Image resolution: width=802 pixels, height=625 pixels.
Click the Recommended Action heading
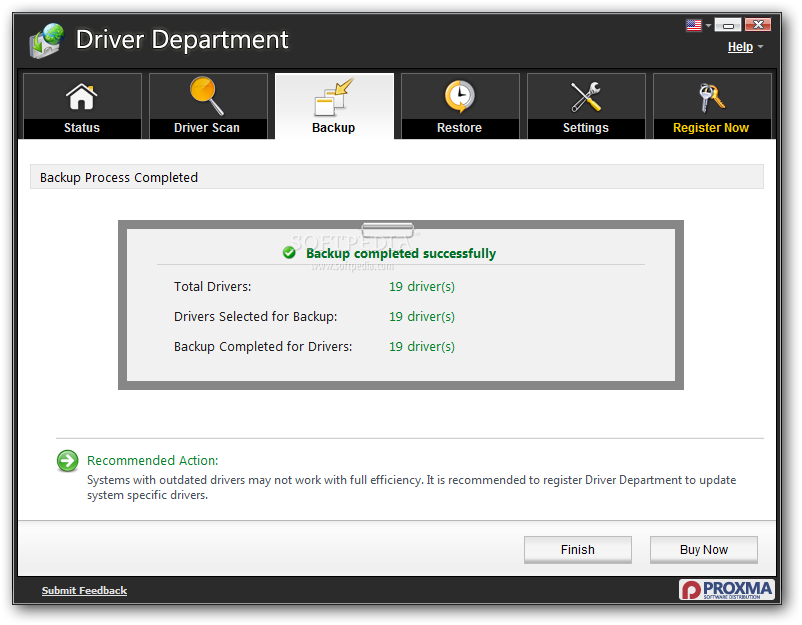click(x=152, y=461)
